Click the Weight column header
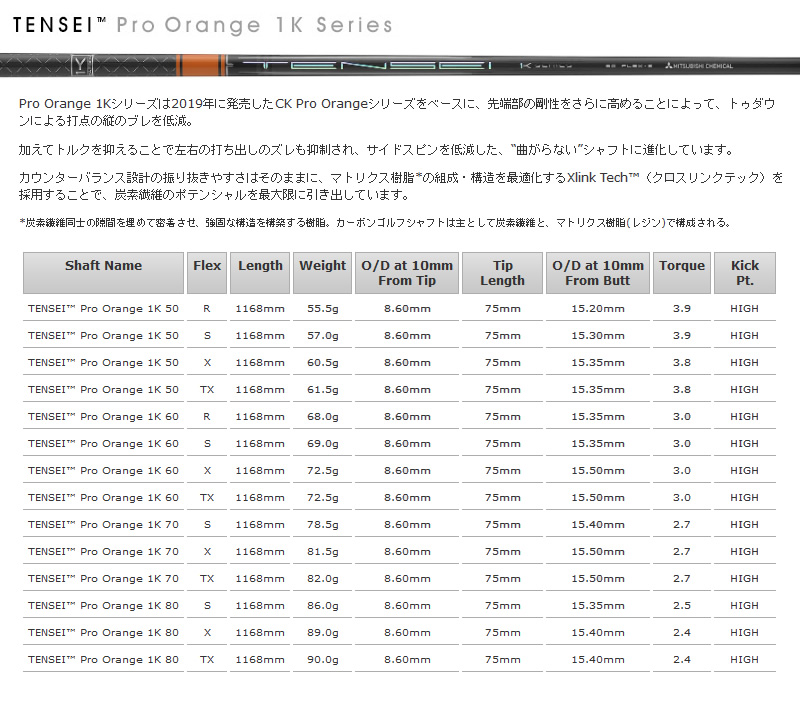Image resolution: width=800 pixels, height=715 pixels. (322, 273)
